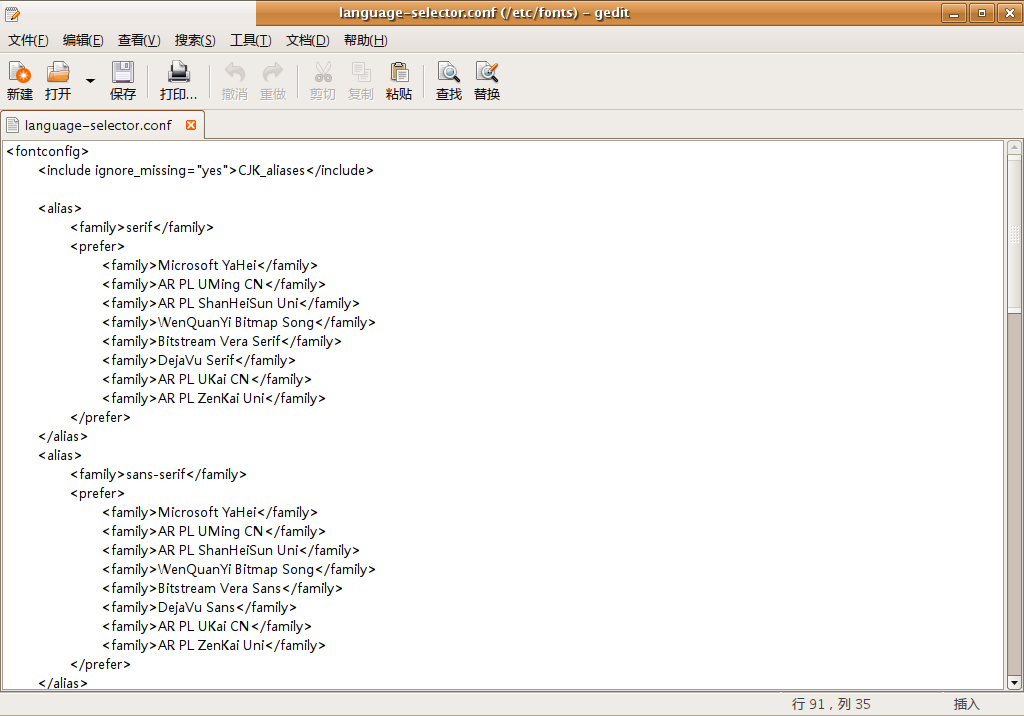1024x716 pixels.
Task: Open the 帮助(H) menu
Action: (x=366, y=41)
